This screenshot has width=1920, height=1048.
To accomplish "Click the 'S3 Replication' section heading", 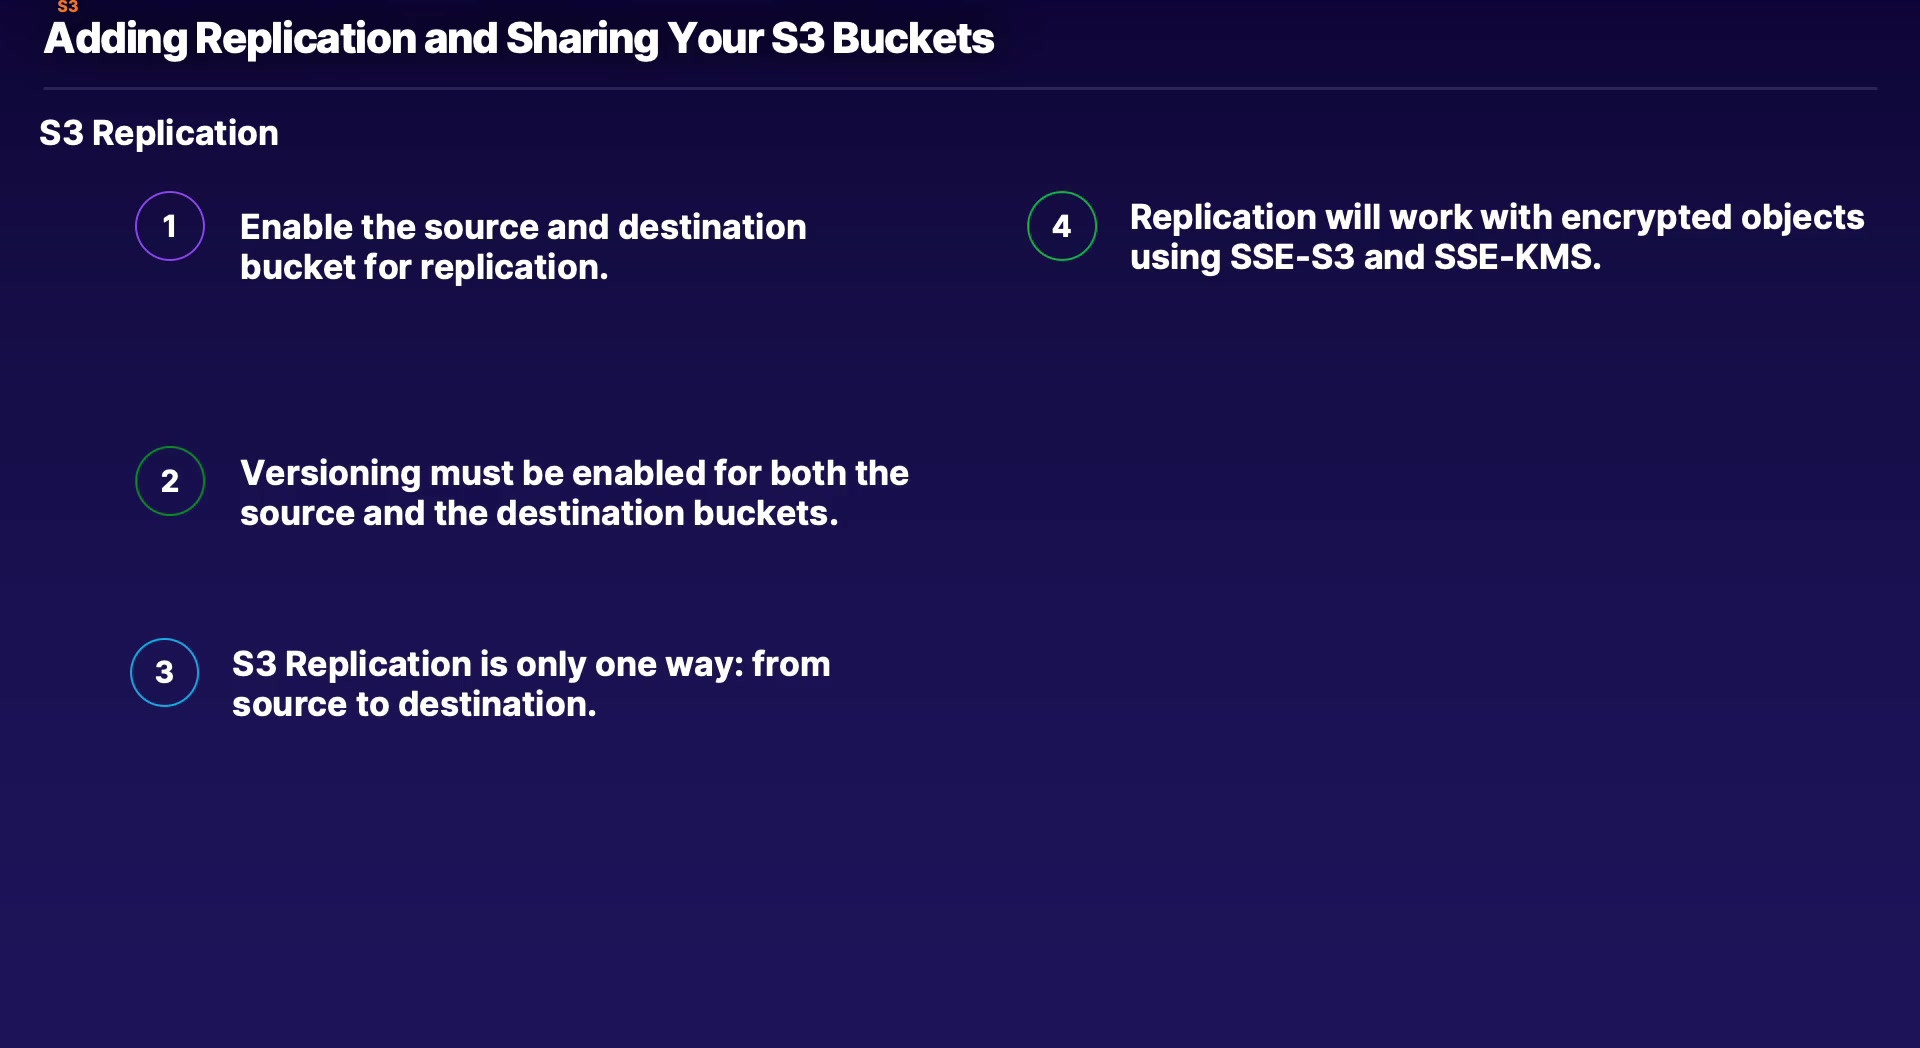I will pos(159,133).
